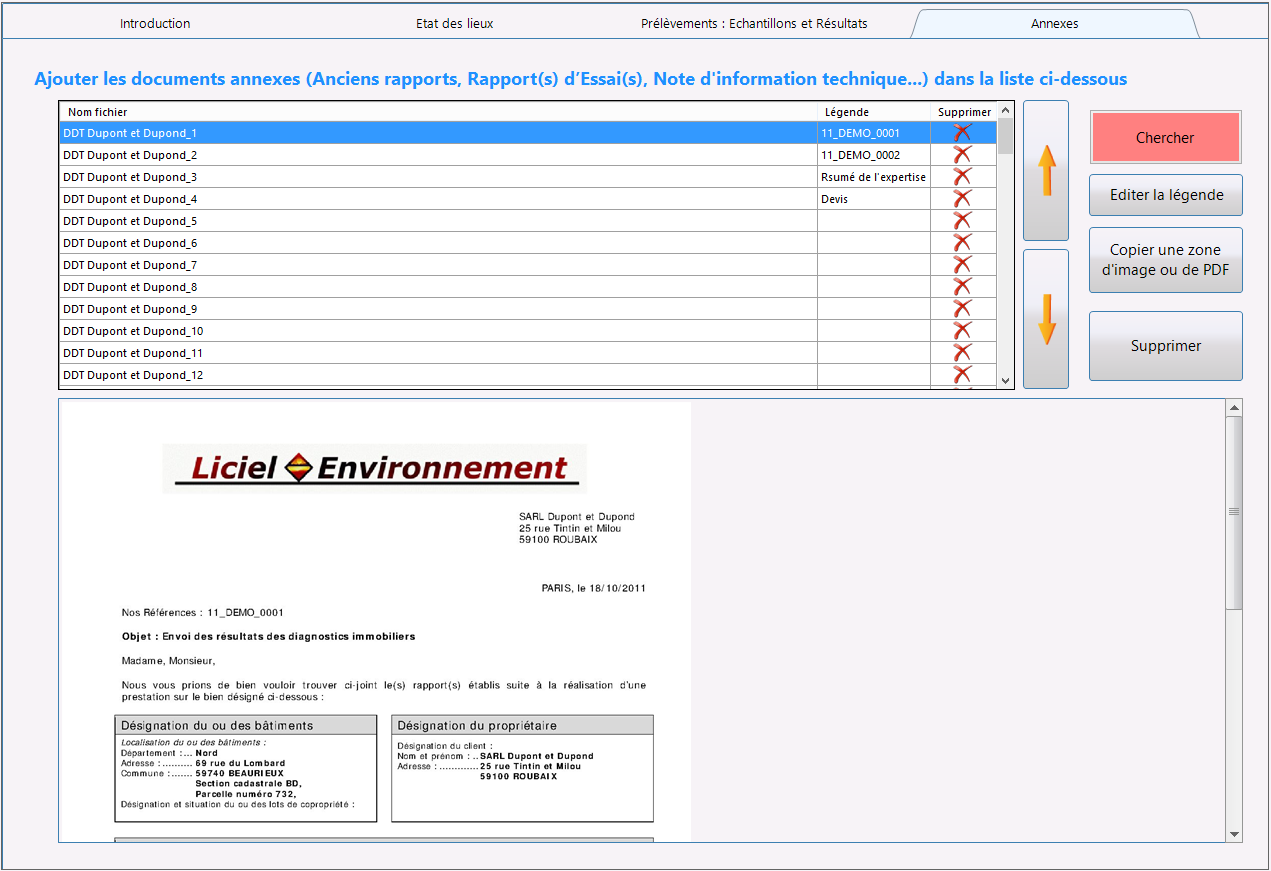Switch to the Introduction tab
1271x871 pixels.
click(155, 23)
